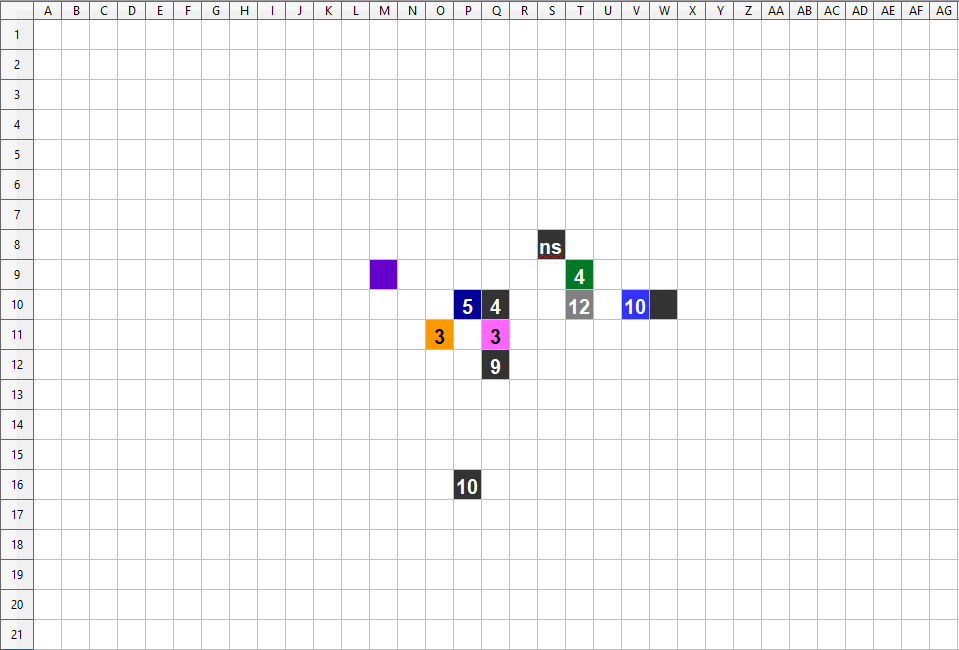Click the column M header
The image size is (959, 650).
click(x=383, y=10)
